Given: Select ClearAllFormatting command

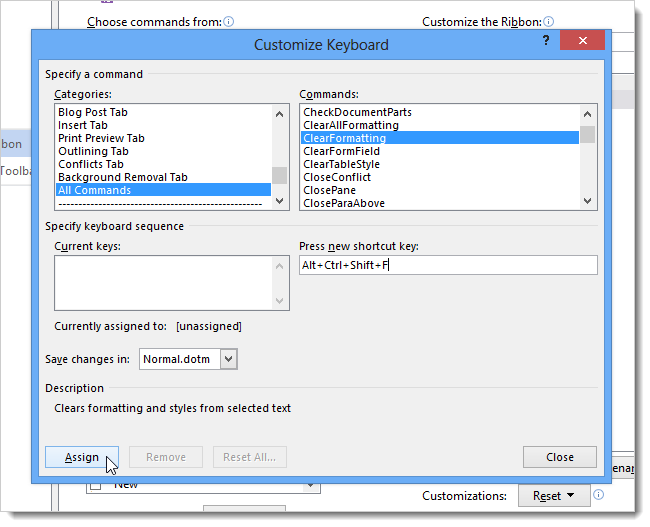Looking at the screenshot, I should tap(440, 125).
